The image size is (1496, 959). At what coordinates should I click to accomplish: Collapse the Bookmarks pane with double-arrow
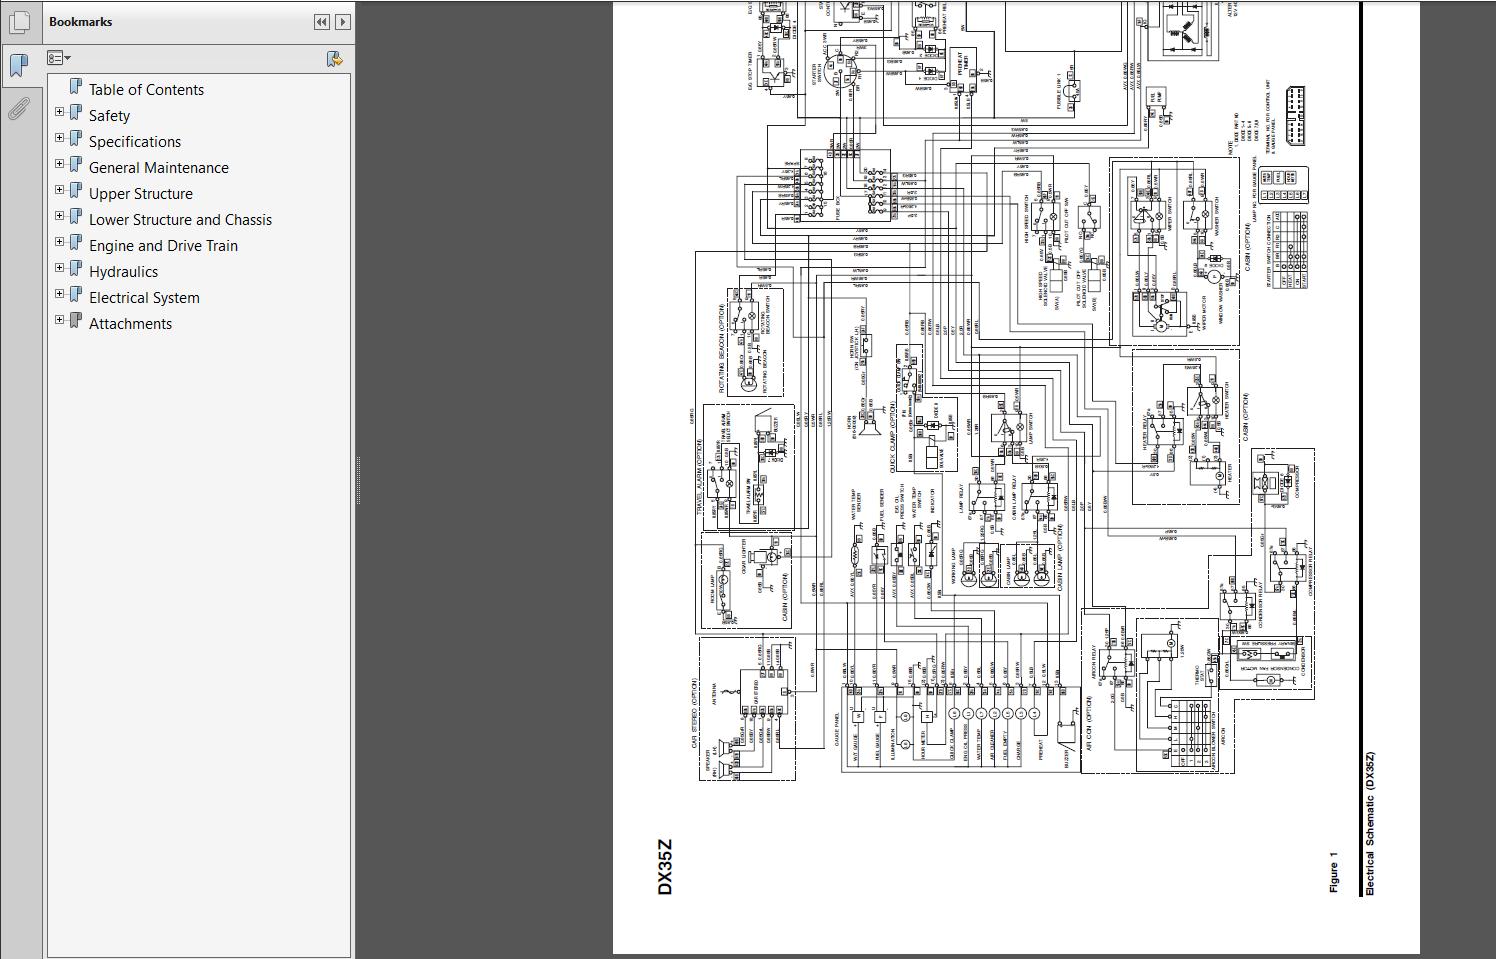pyautogui.click(x=321, y=21)
